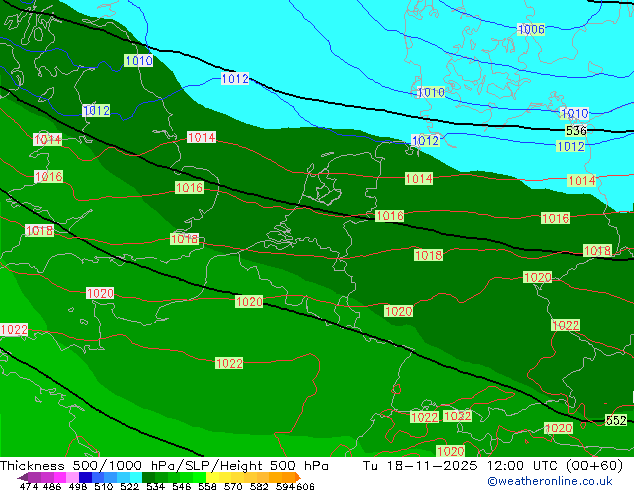Click the dark navy blue colorbar swatch

(85, 477)
